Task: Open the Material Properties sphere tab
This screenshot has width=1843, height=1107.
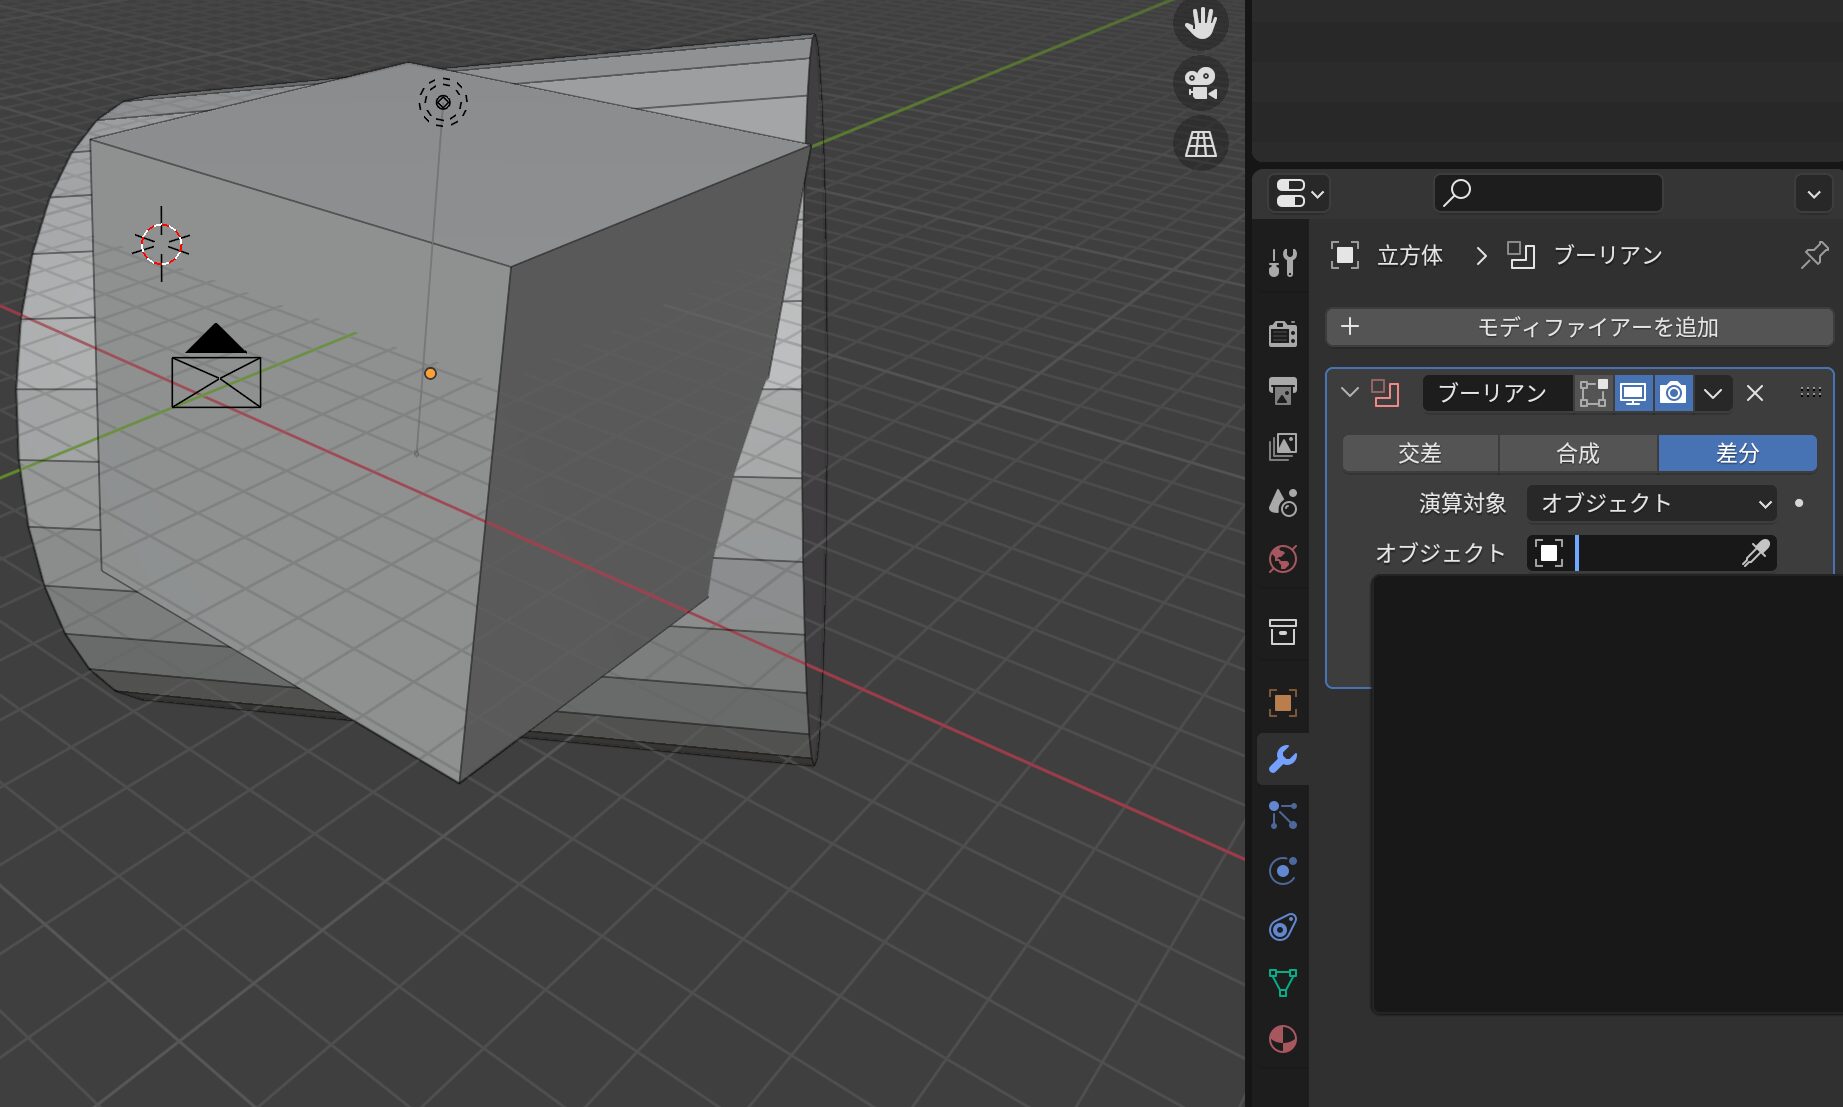Action: tap(1283, 1039)
